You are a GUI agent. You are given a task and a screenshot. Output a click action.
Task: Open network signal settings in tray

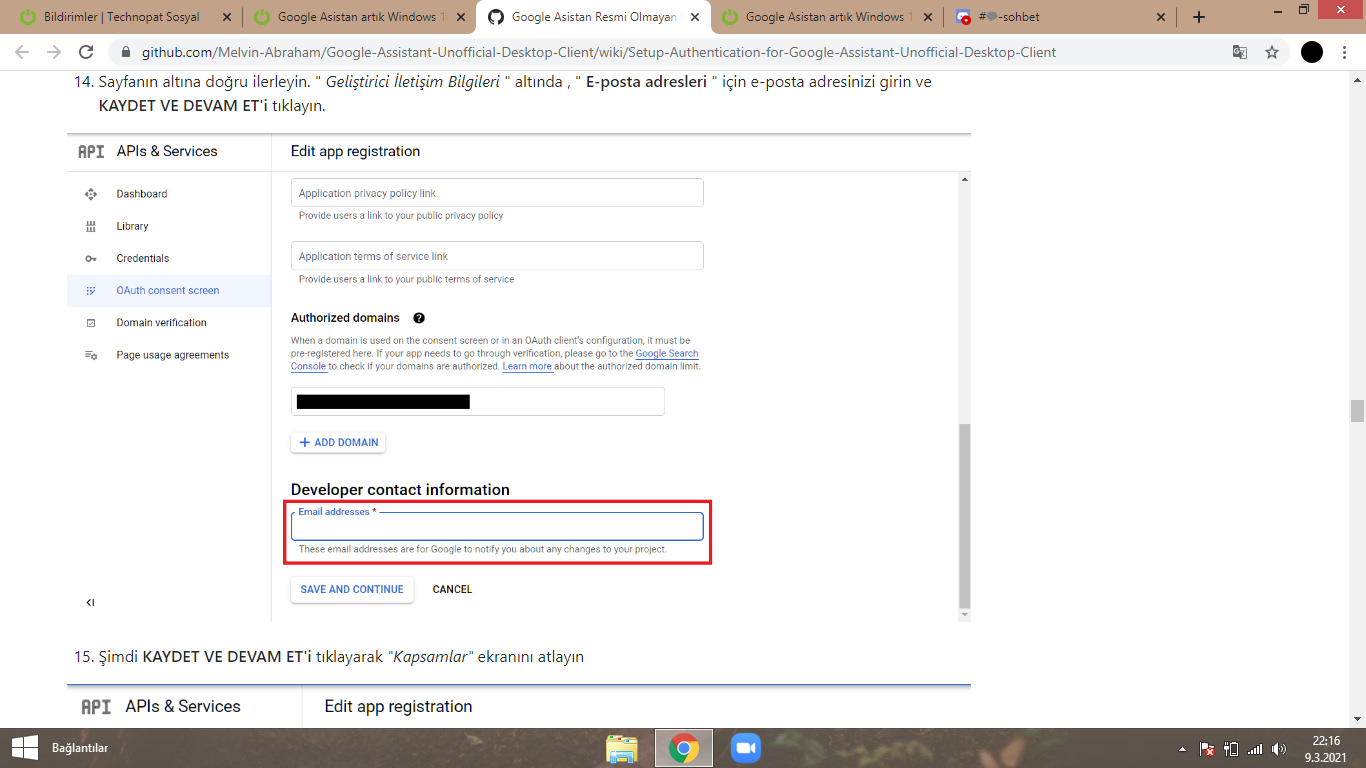click(x=1255, y=748)
